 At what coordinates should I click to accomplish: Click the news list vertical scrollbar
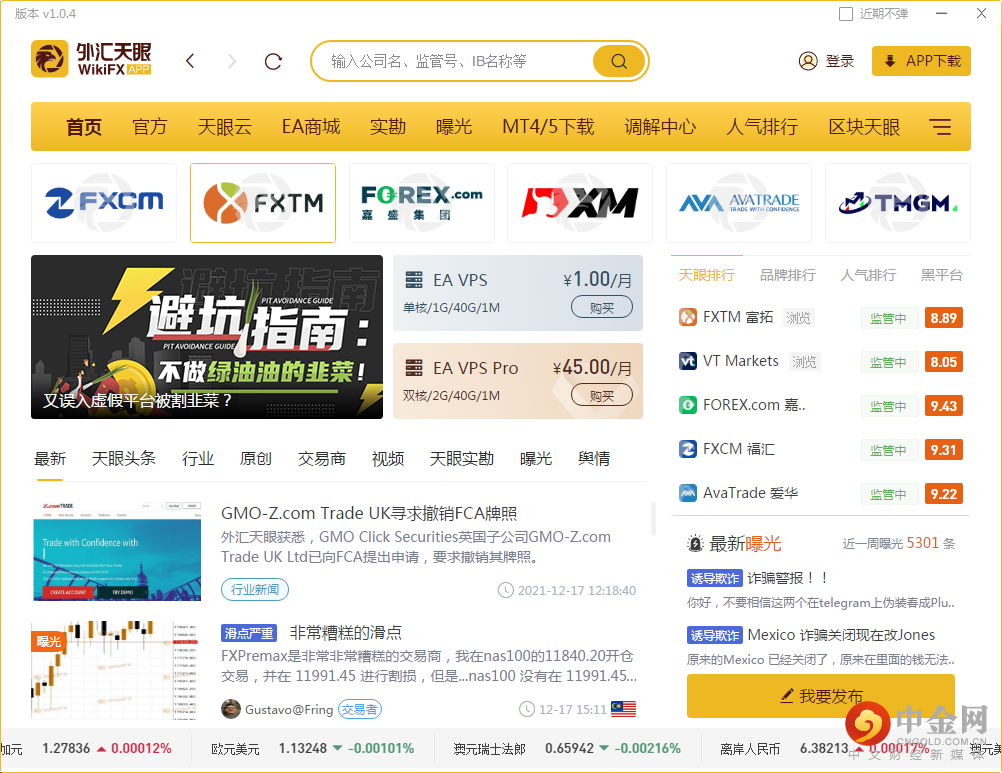(652, 519)
